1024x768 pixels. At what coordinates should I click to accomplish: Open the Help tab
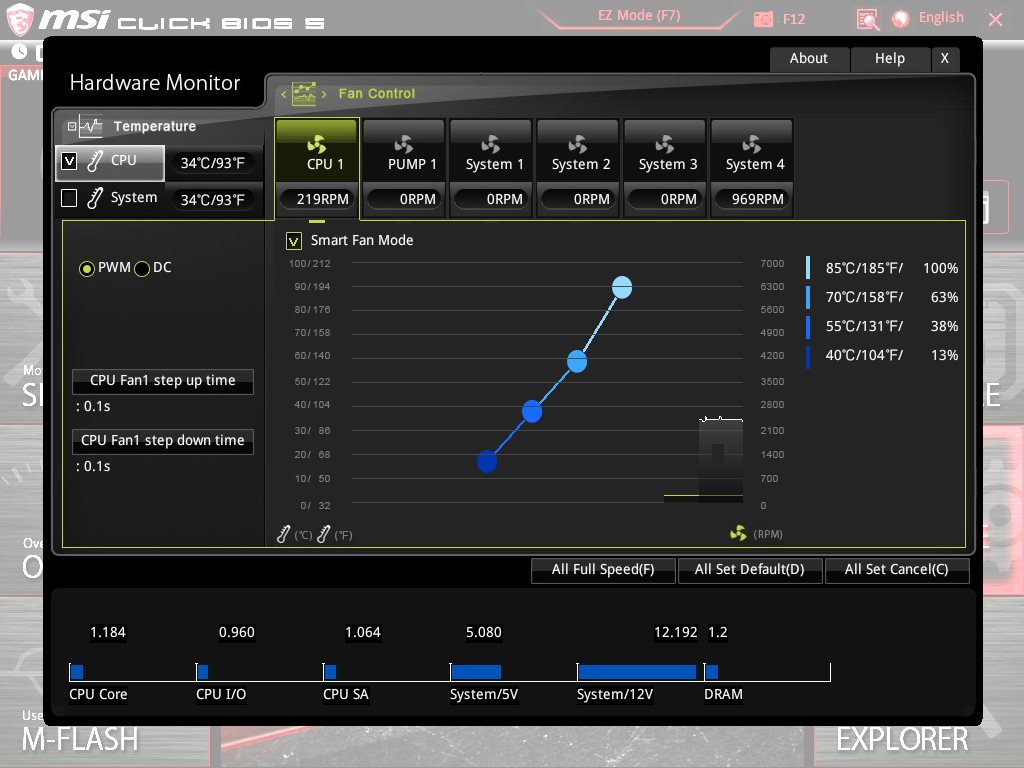(889, 58)
